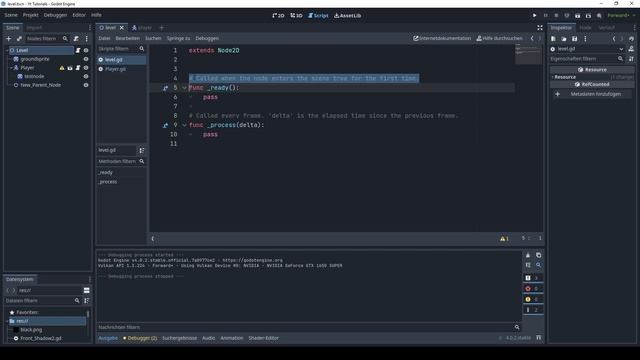Viewport: 640px width, 360px height.
Task: Run the current scene
Action: point(578,16)
